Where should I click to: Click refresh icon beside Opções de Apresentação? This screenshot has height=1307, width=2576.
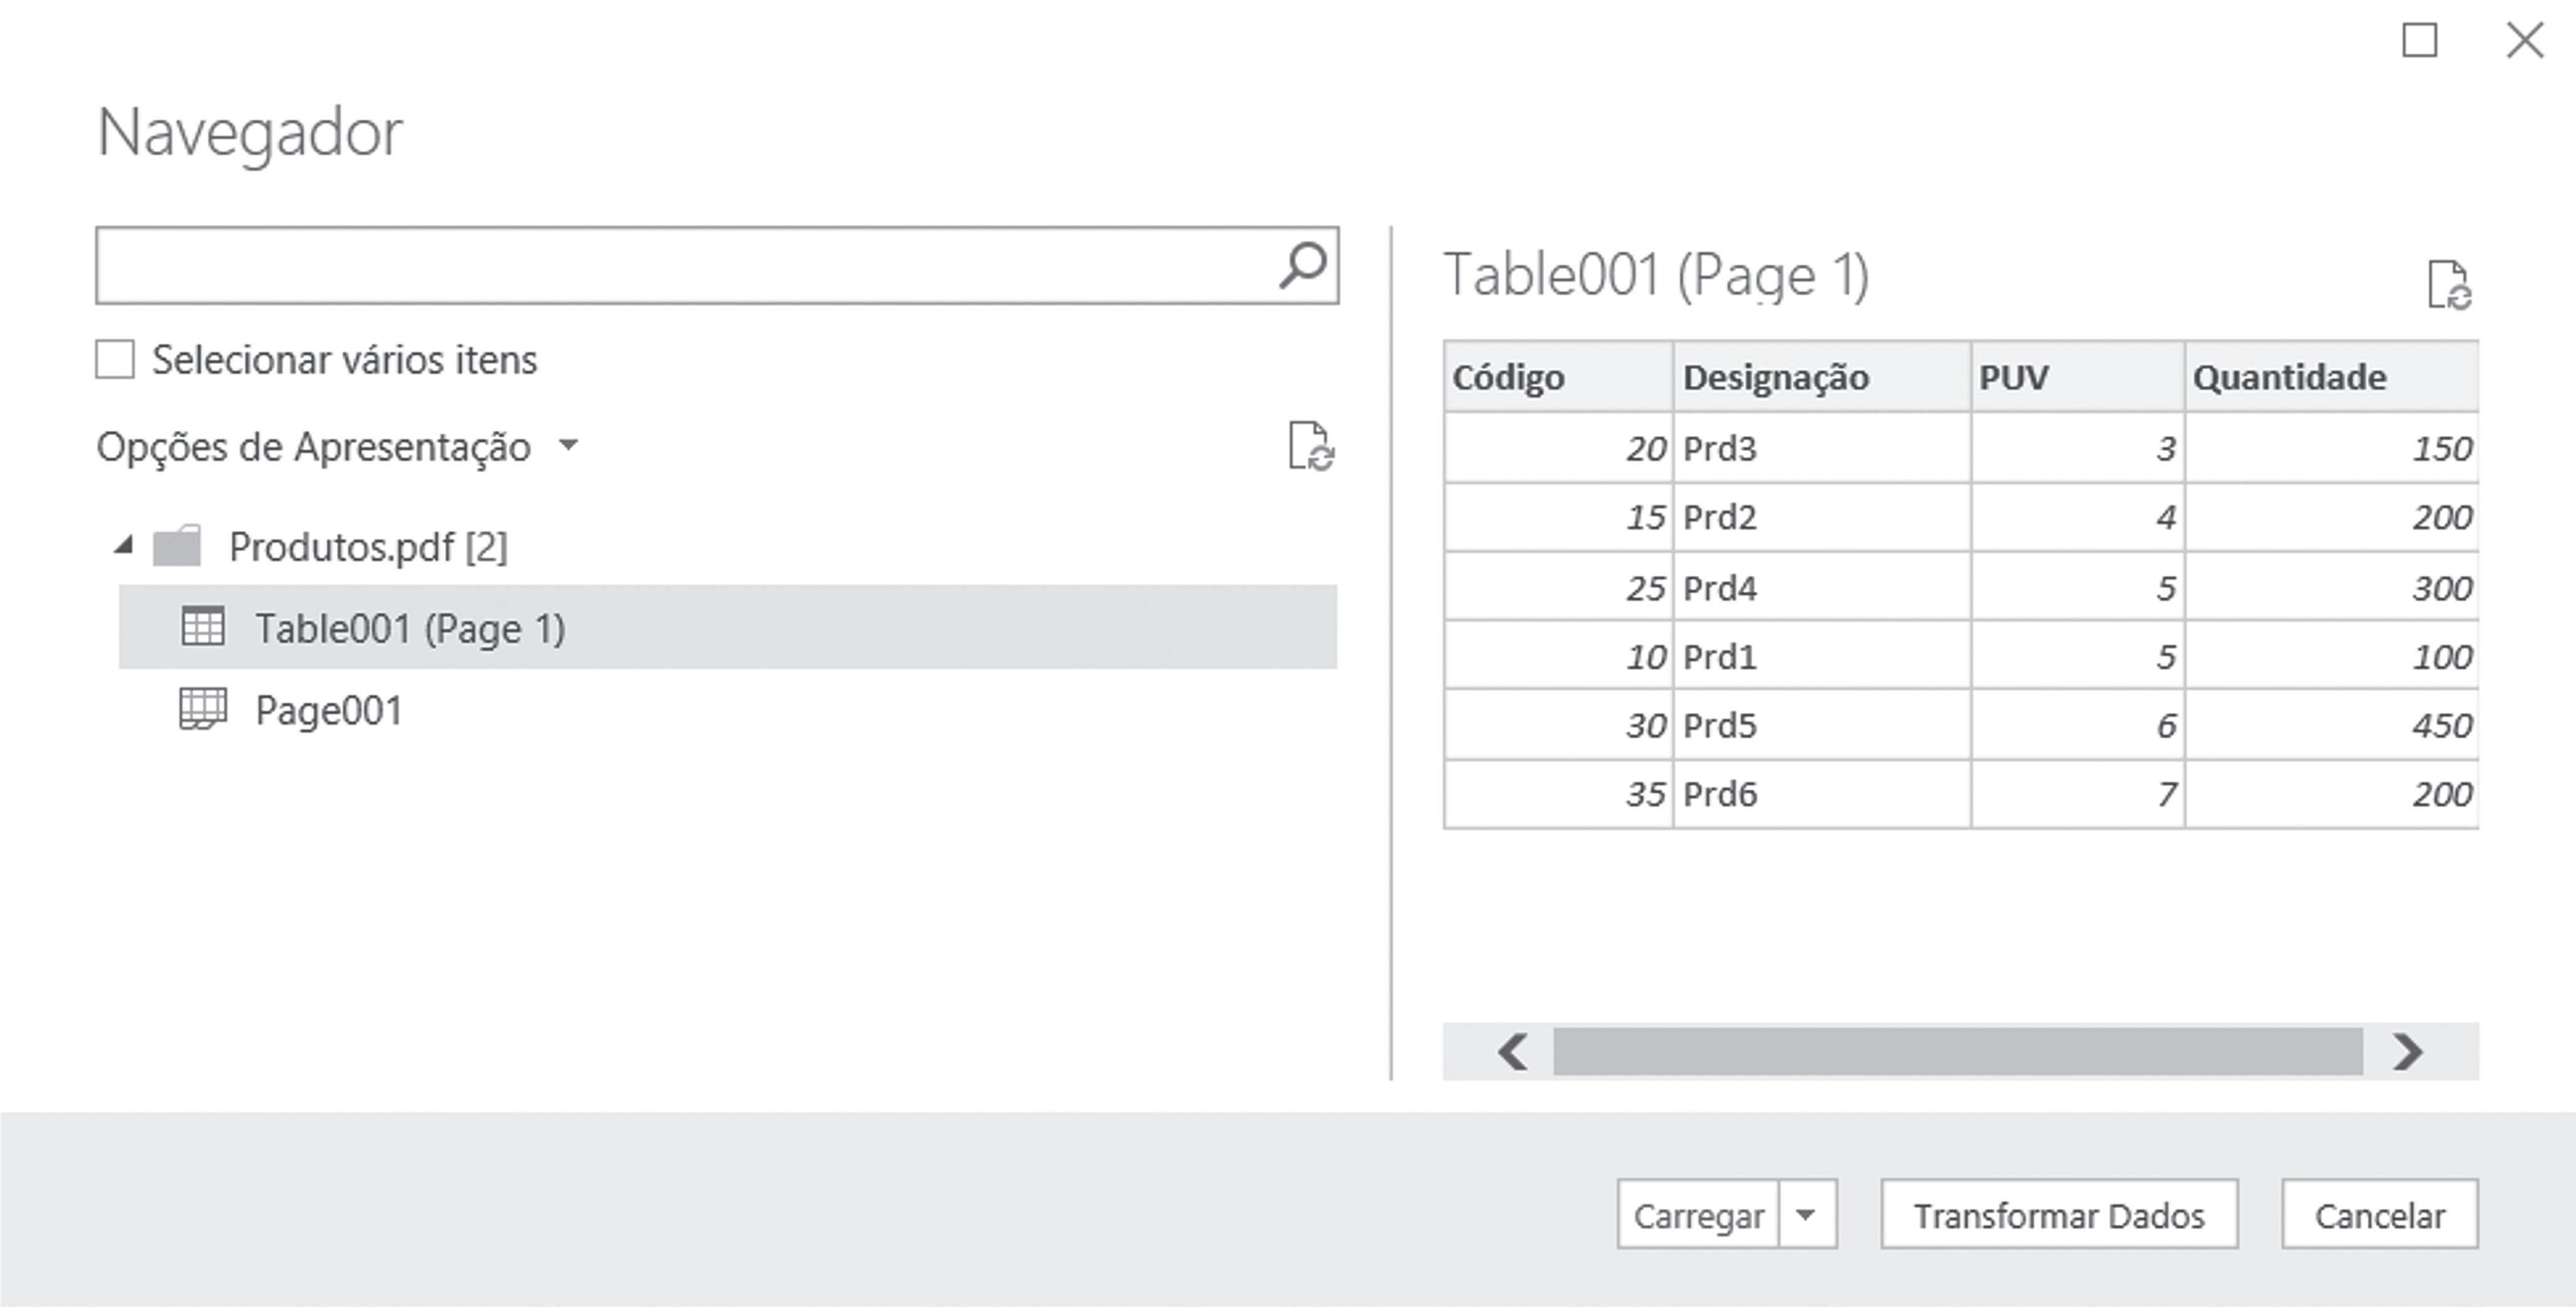[1310, 446]
